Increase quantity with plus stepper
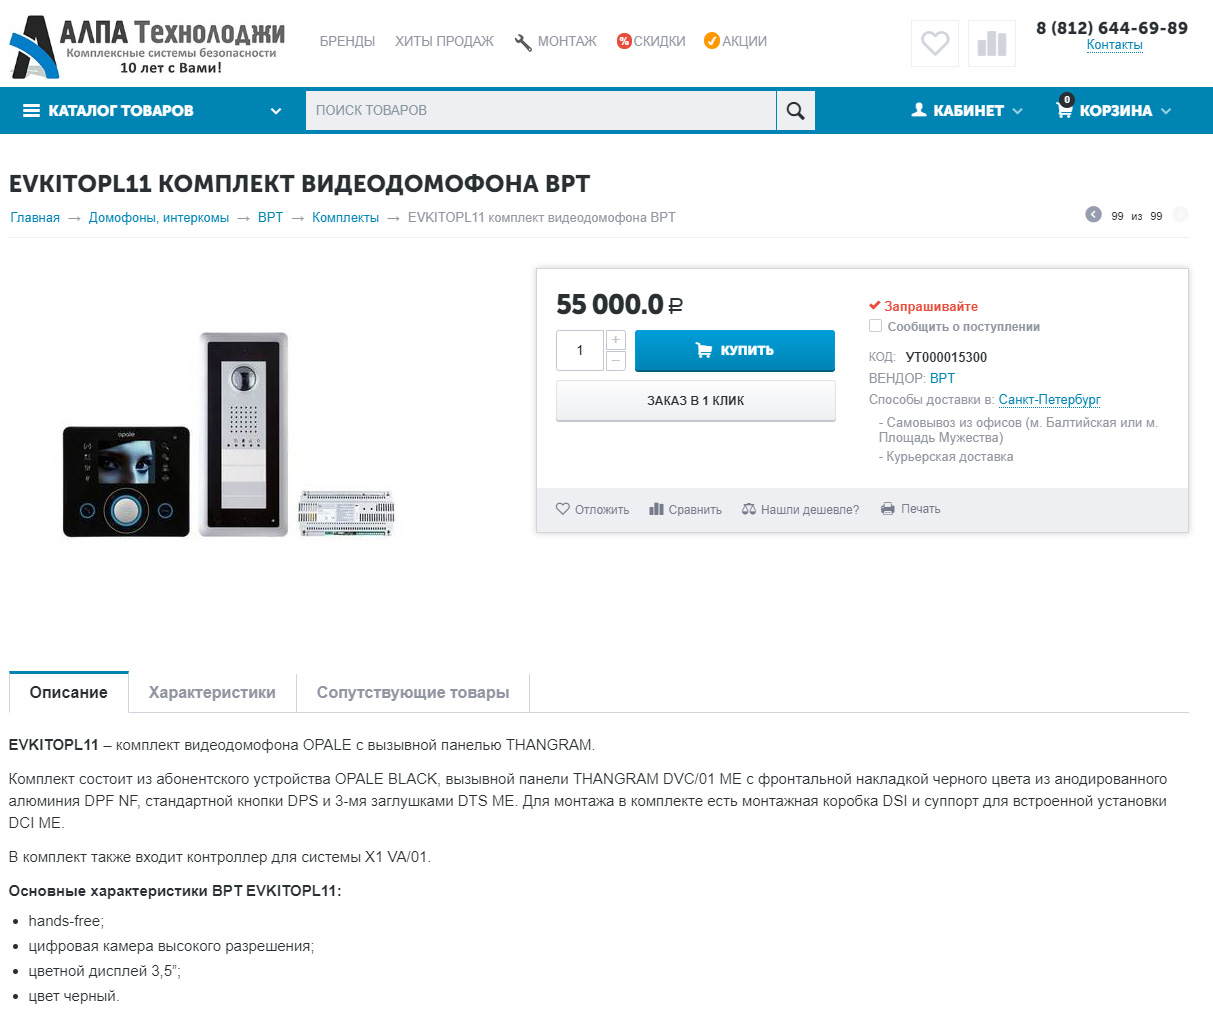 (616, 340)
